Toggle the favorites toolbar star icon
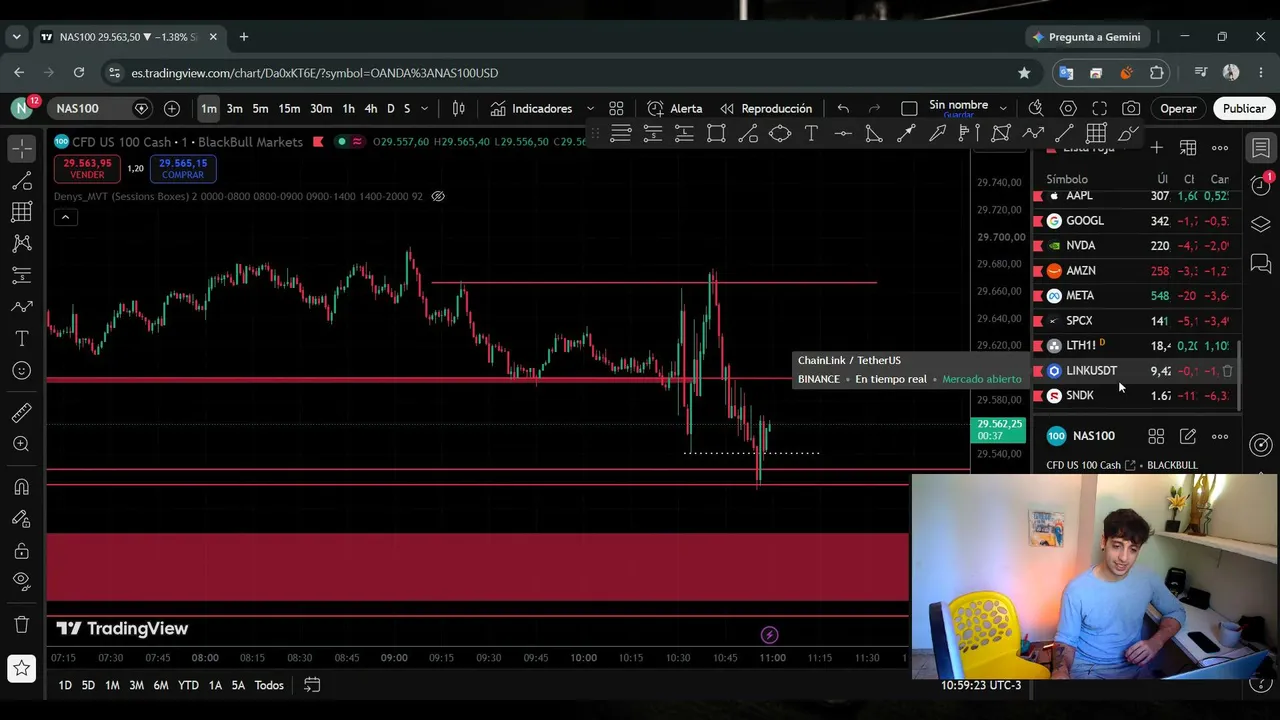This screenshot has width=1280, height=720. 22,668
